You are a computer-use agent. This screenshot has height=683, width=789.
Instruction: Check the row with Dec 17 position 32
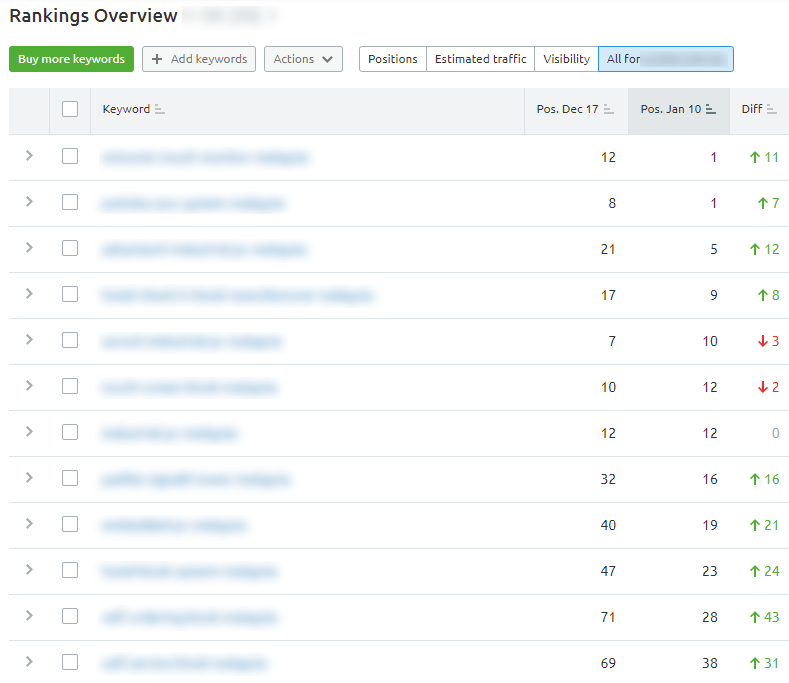click(70, 478)
